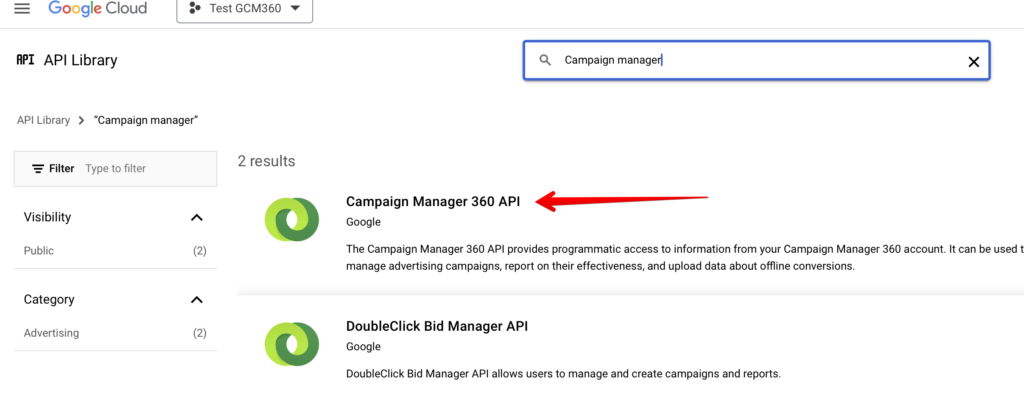Screen dimensions: 1024x402
Task: Type in the 'Type to filter' field
Action: (145, 169)
